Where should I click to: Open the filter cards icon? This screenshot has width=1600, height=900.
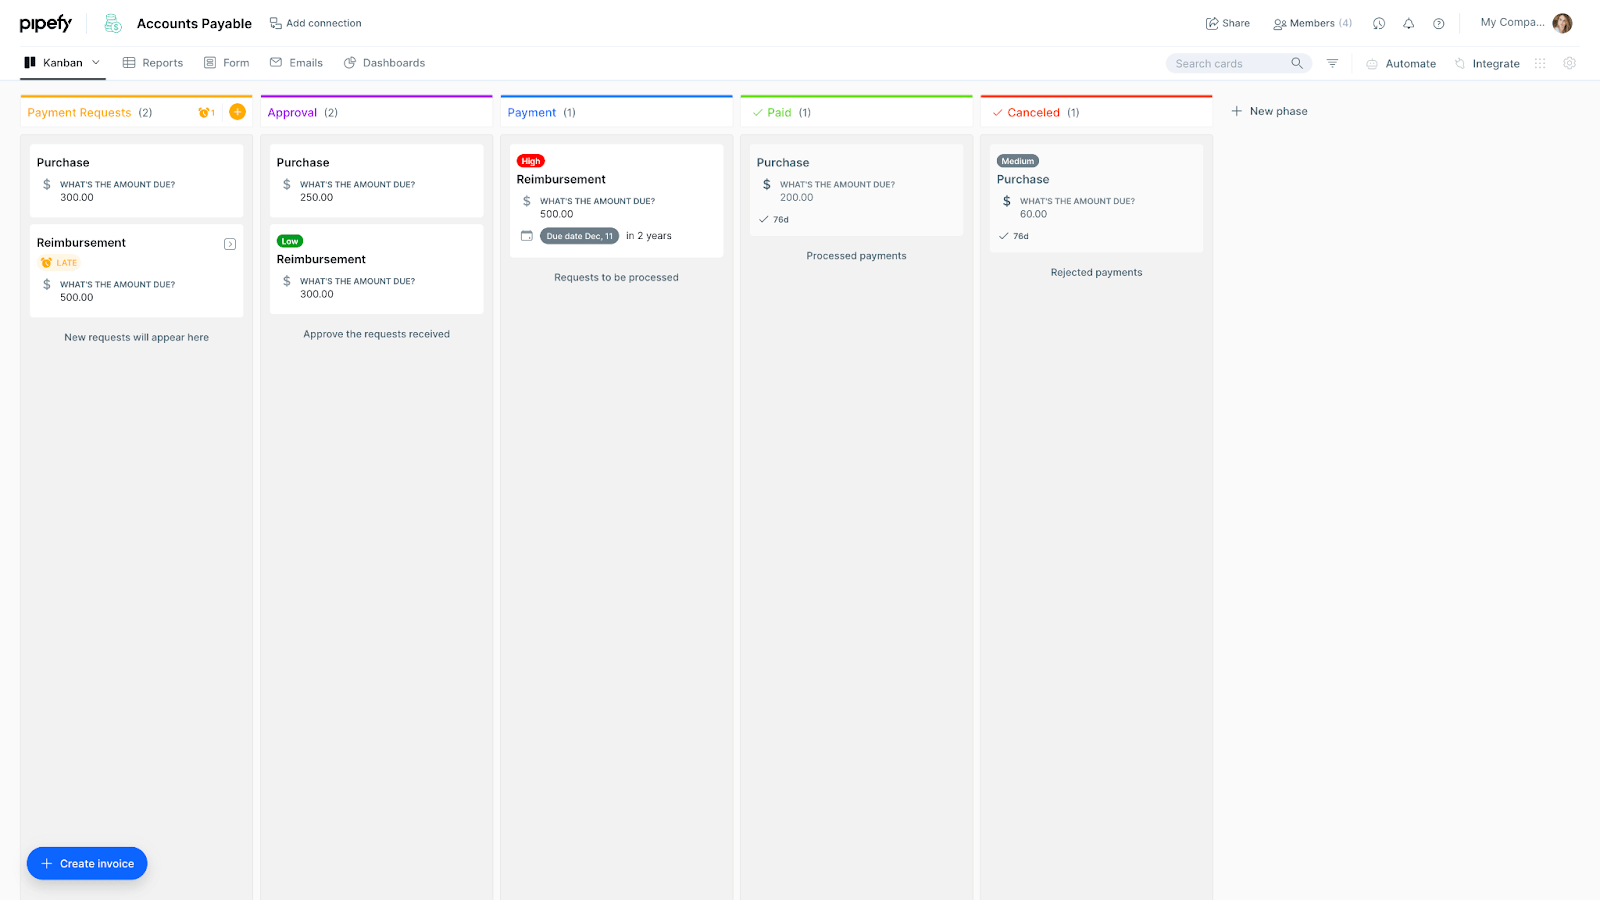point(1332,63)
